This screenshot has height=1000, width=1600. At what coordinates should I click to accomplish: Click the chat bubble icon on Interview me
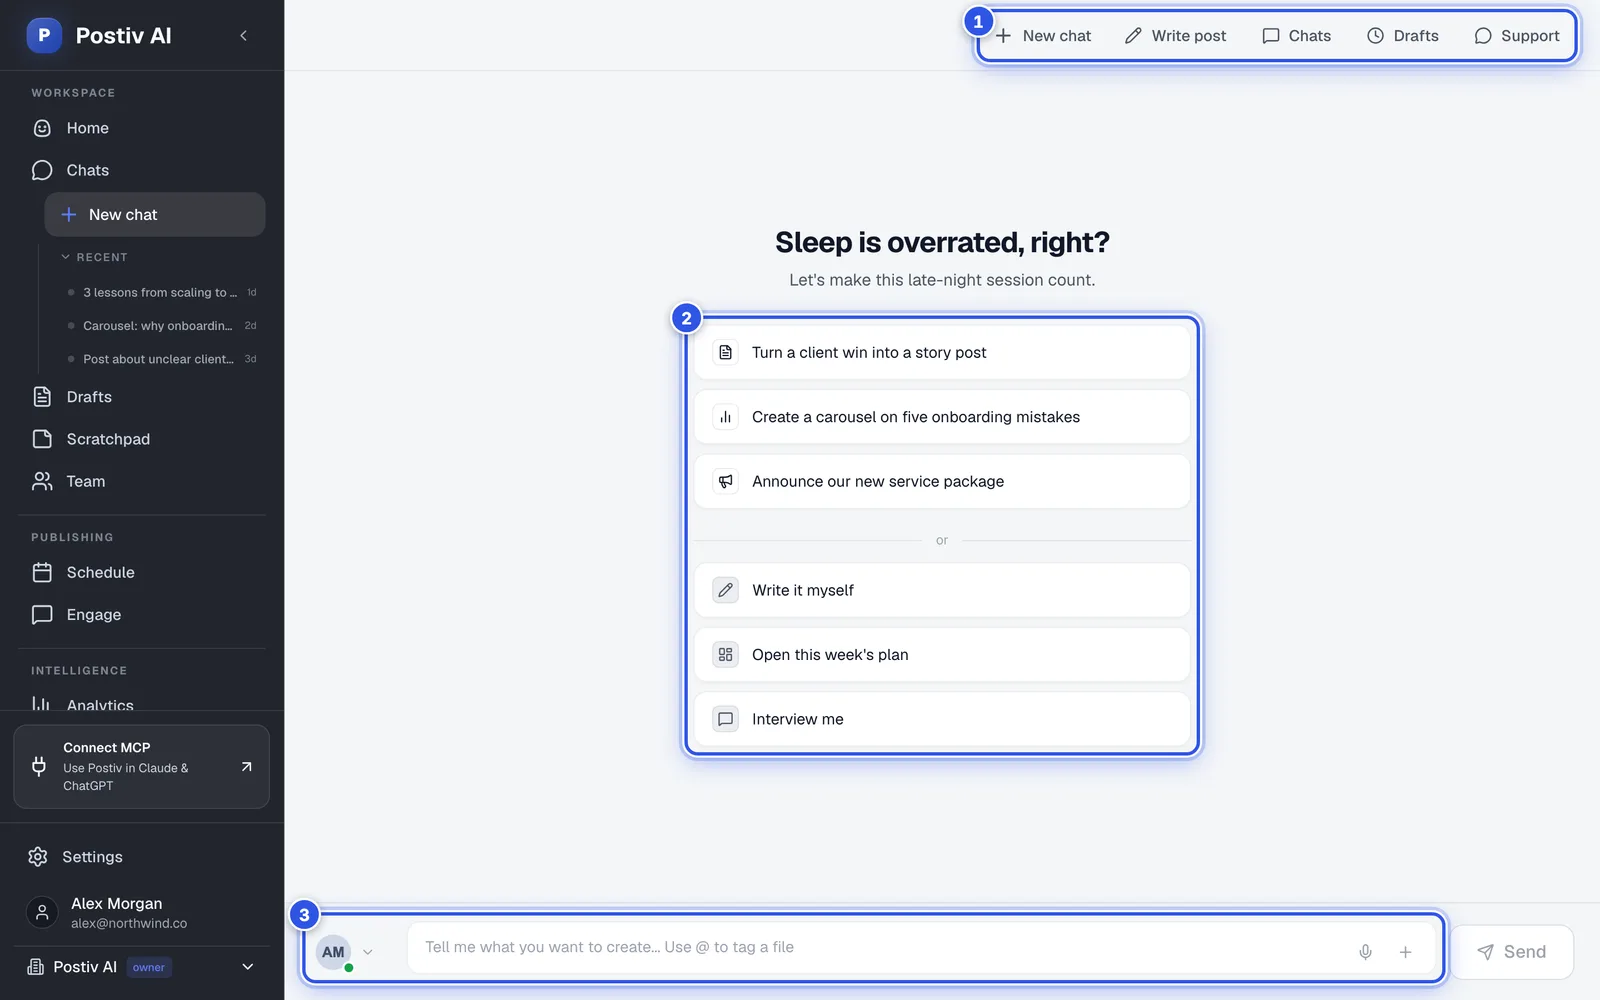click(x=726, y=719)
